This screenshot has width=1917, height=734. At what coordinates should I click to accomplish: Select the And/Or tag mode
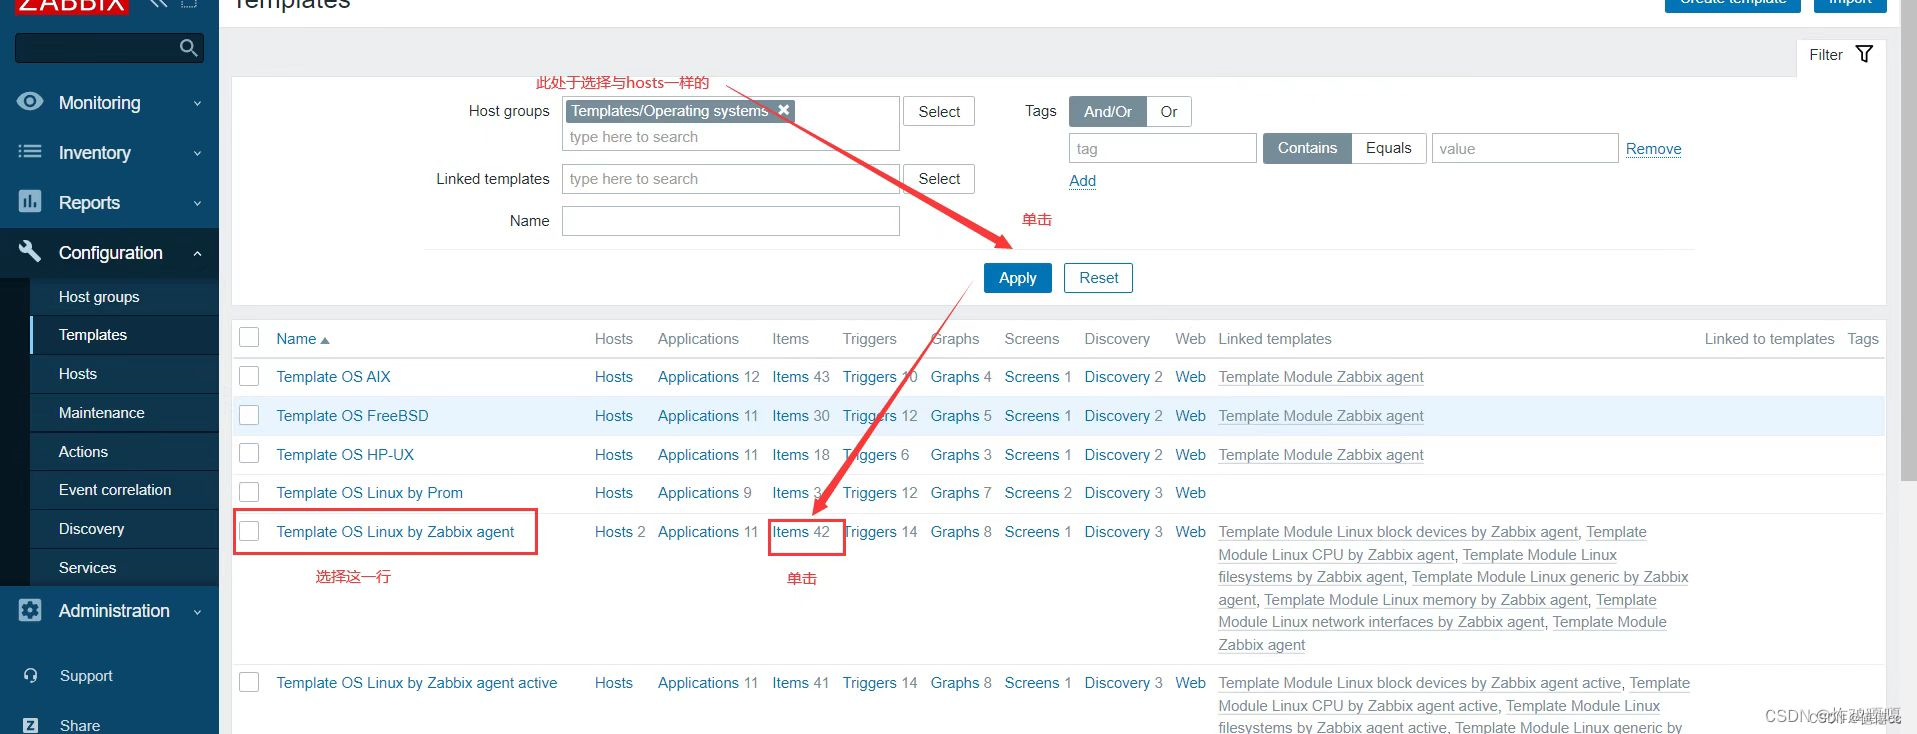click(x=1108, y=111)
